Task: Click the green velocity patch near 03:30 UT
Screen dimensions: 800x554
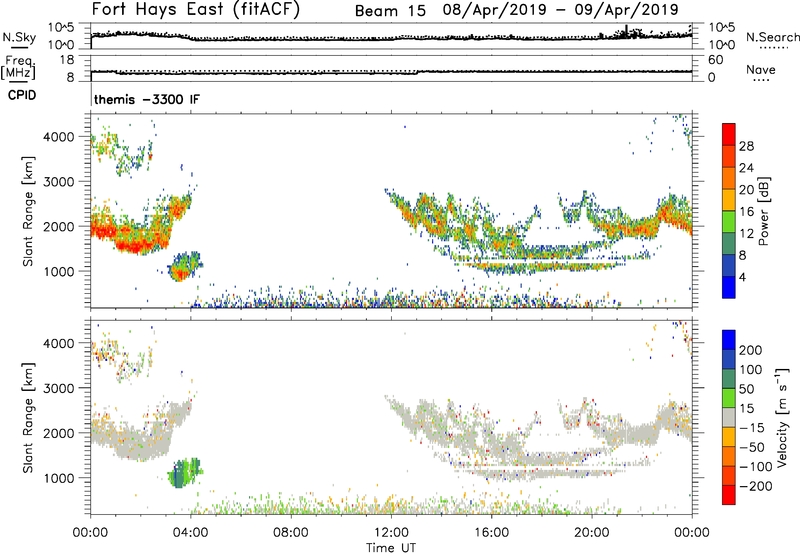Action: coord(185,473)
